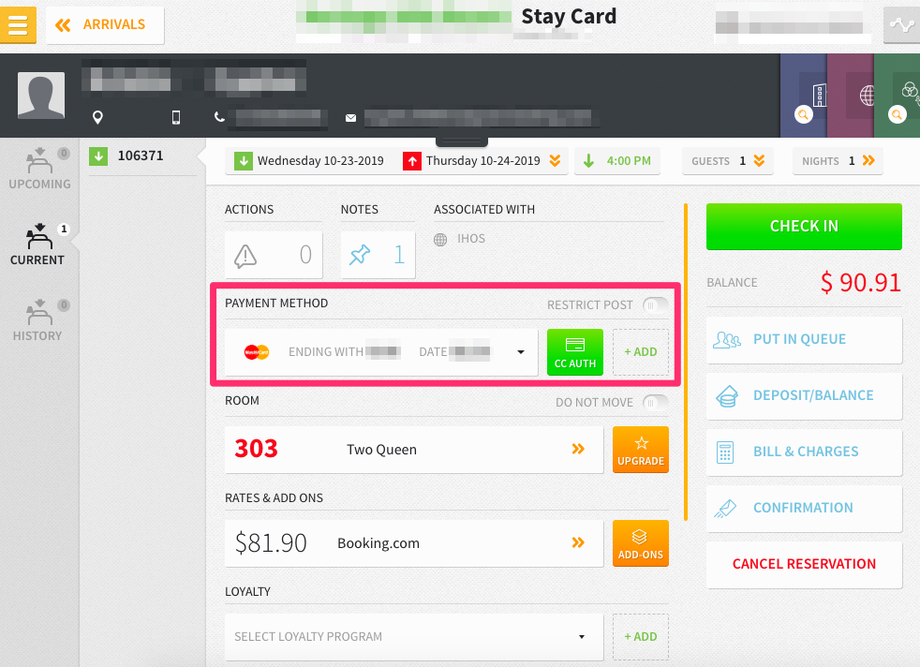Open the Select Loyalty Program dropdown
The image size is (920, 667).
point(414,637)
